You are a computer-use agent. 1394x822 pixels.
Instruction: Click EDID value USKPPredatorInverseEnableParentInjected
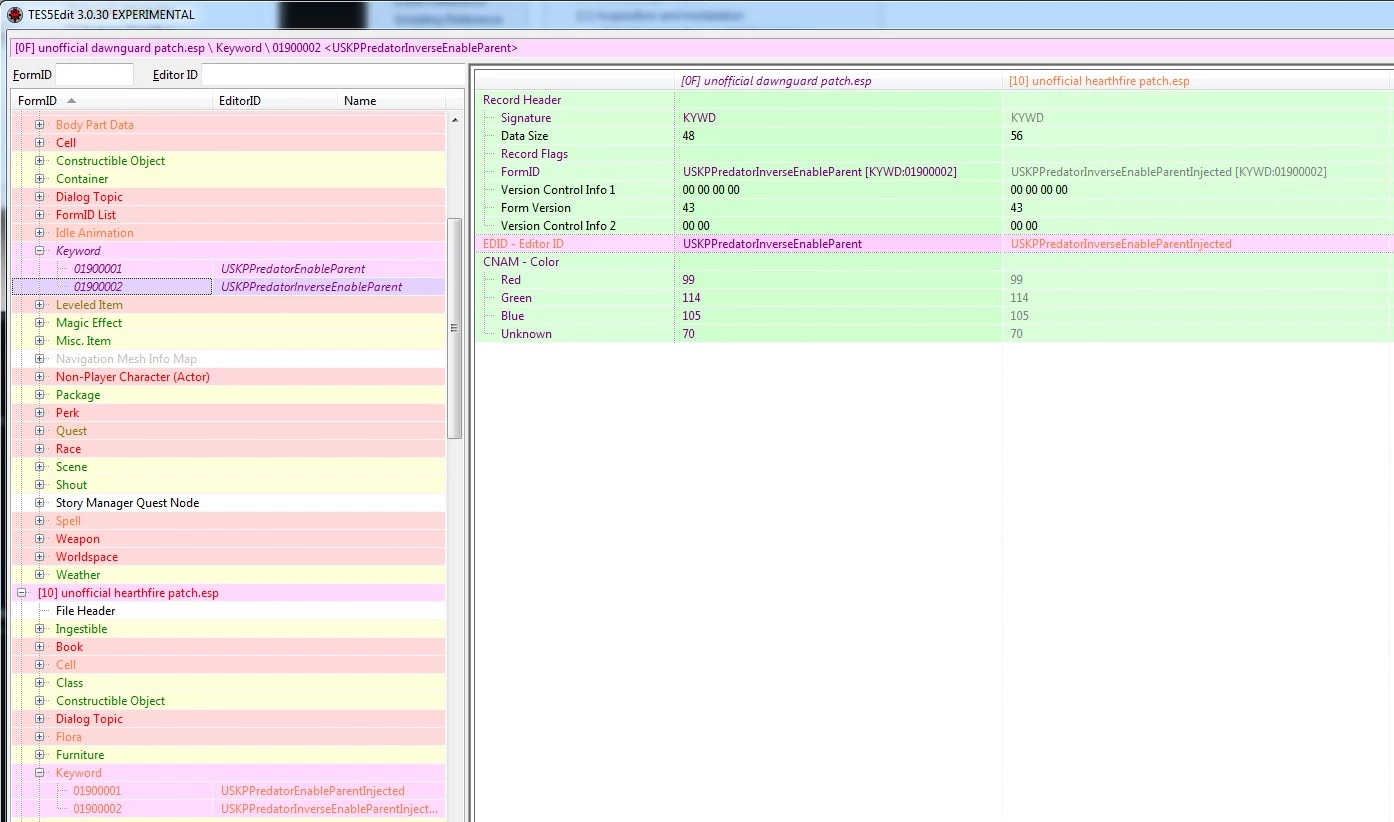[1121, 244]
